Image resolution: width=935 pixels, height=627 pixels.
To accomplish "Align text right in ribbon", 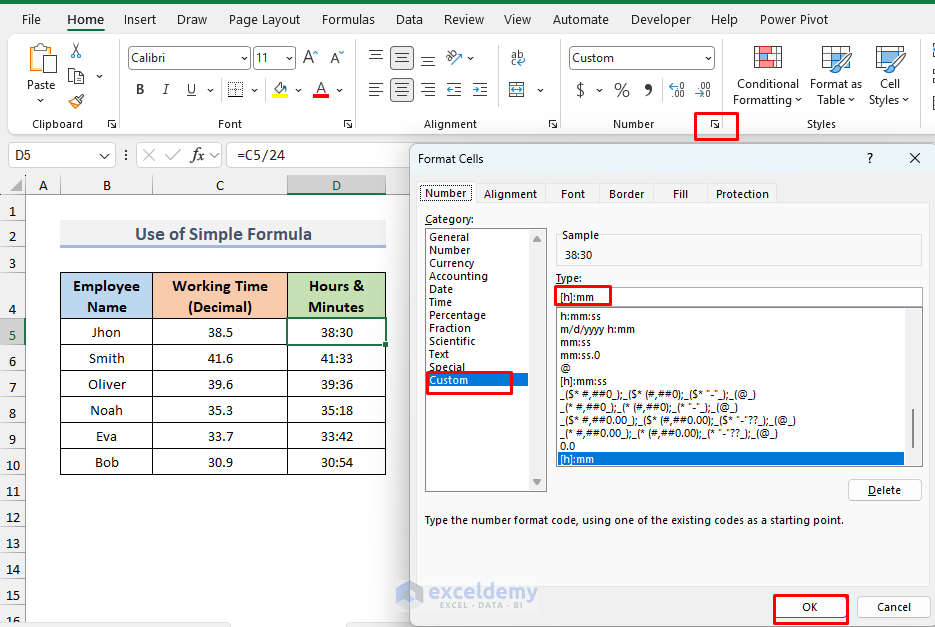I will click(428, 90).
